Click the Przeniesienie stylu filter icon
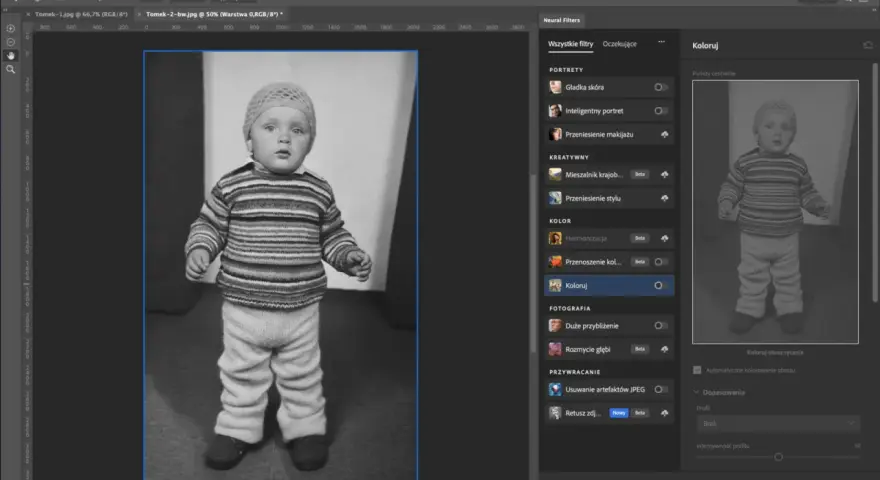 point(555,198)
